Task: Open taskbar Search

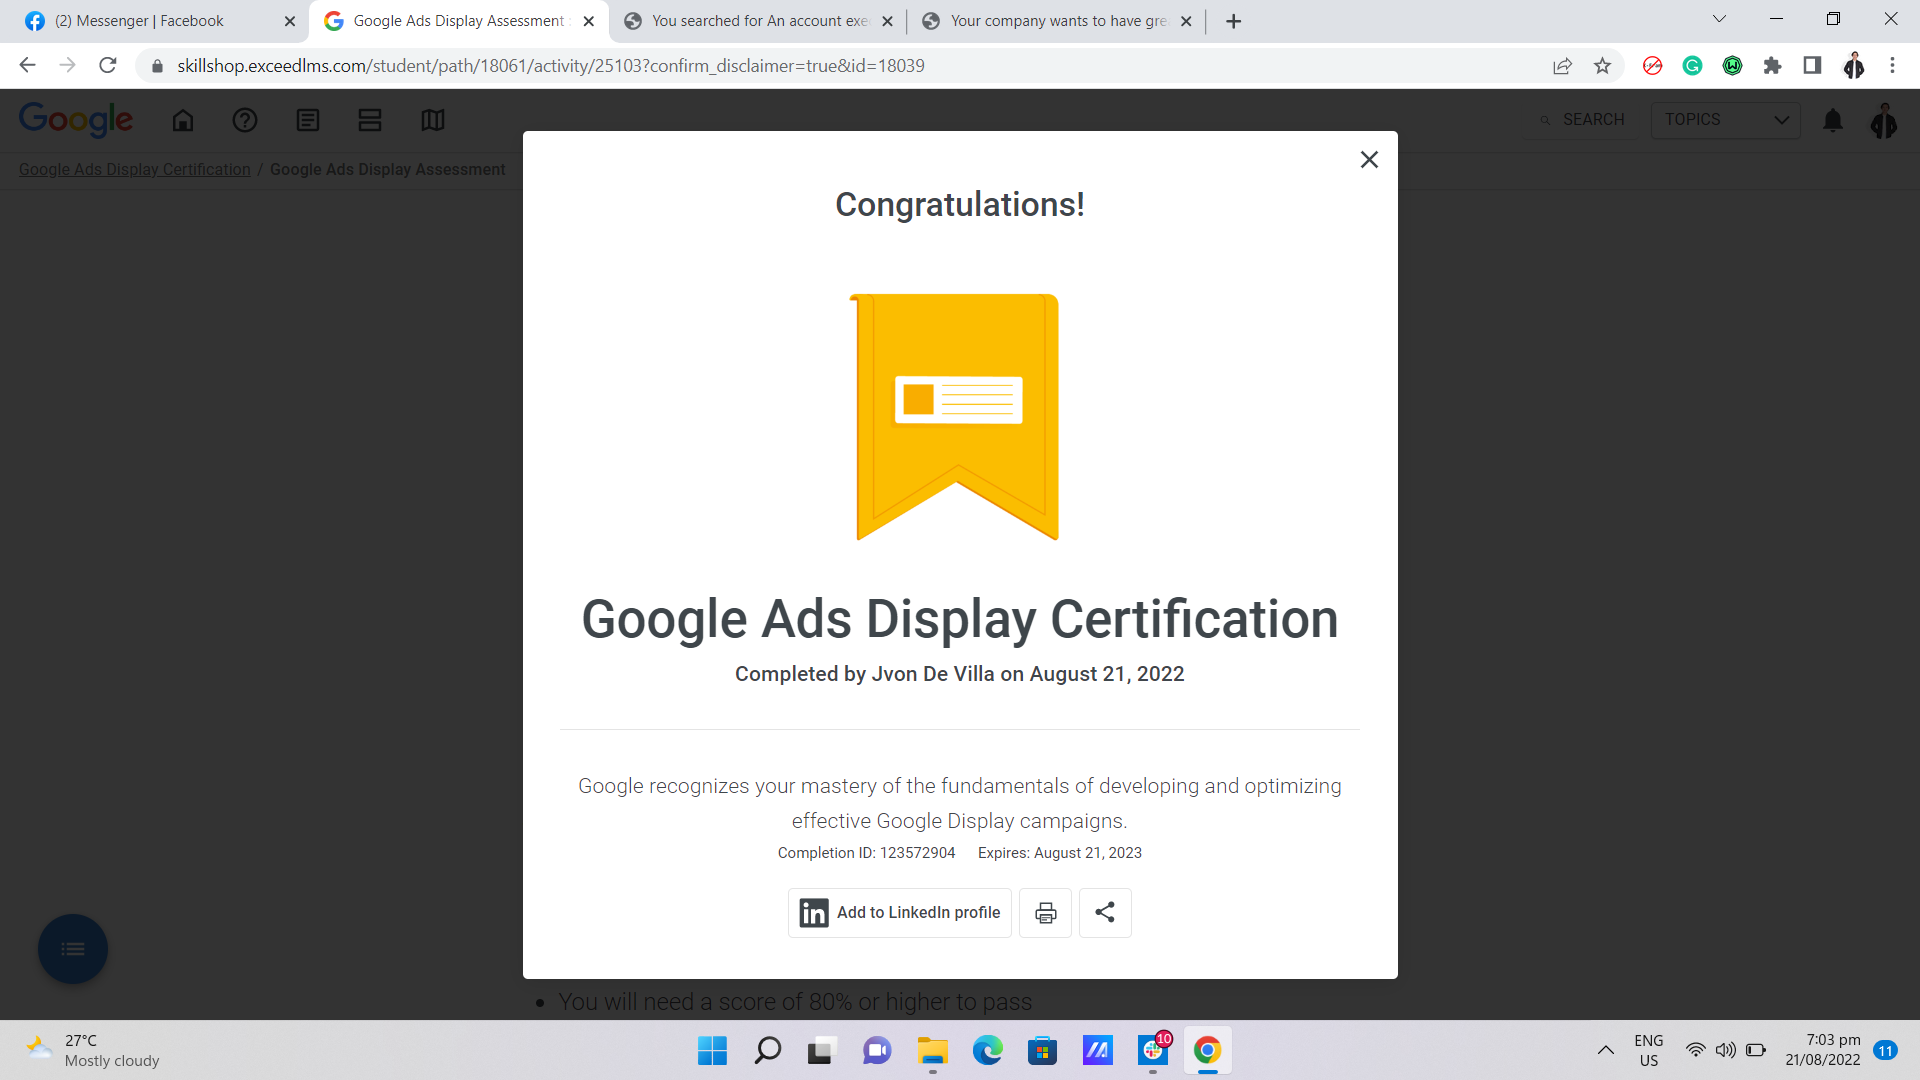Action: 768,1051
